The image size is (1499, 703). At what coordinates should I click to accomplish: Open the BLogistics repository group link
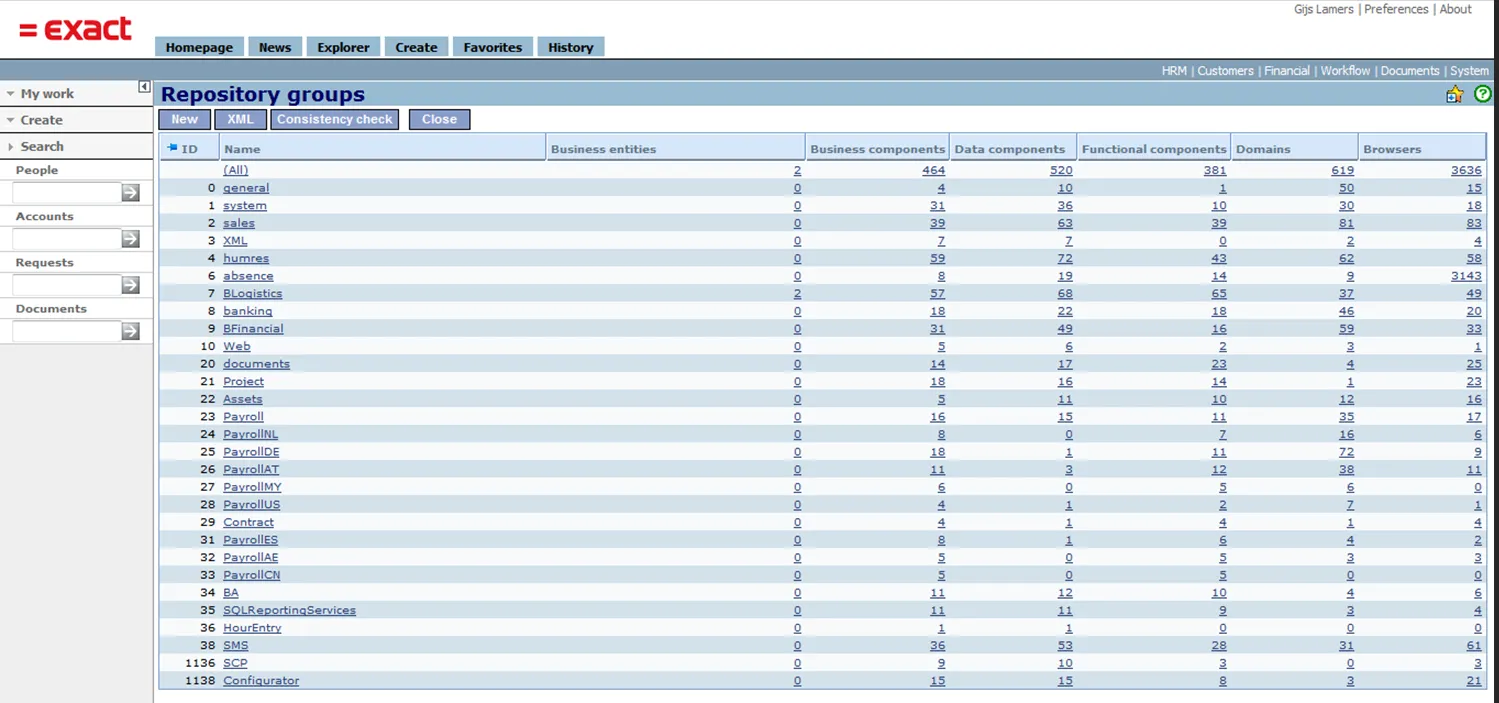click(x=252, y=294)
